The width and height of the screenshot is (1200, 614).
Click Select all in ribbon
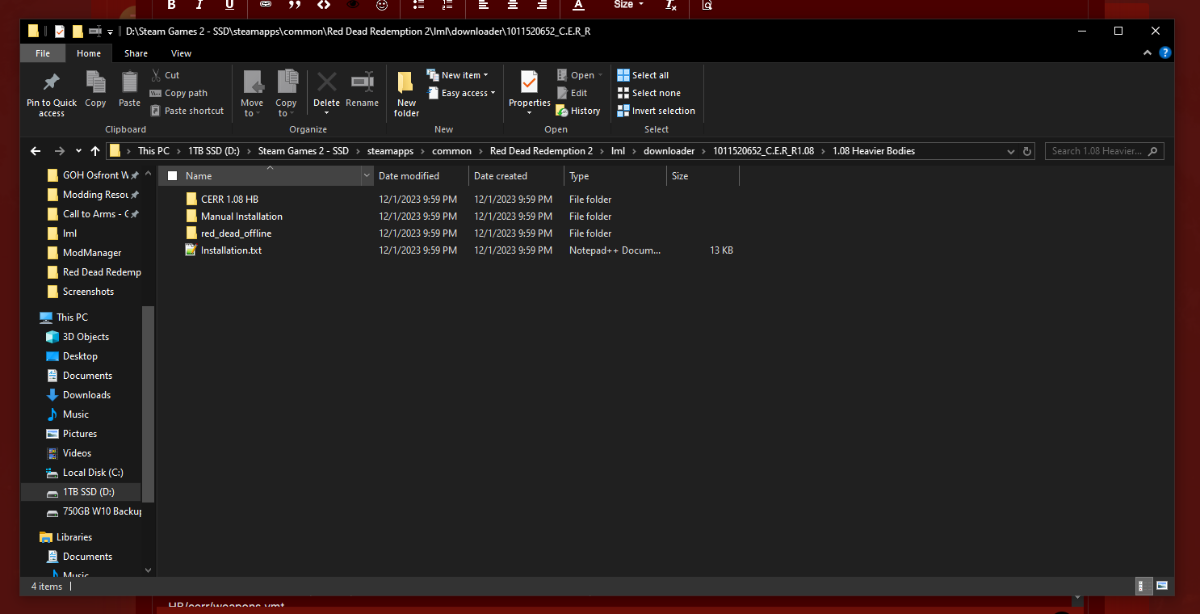(643, 75)
